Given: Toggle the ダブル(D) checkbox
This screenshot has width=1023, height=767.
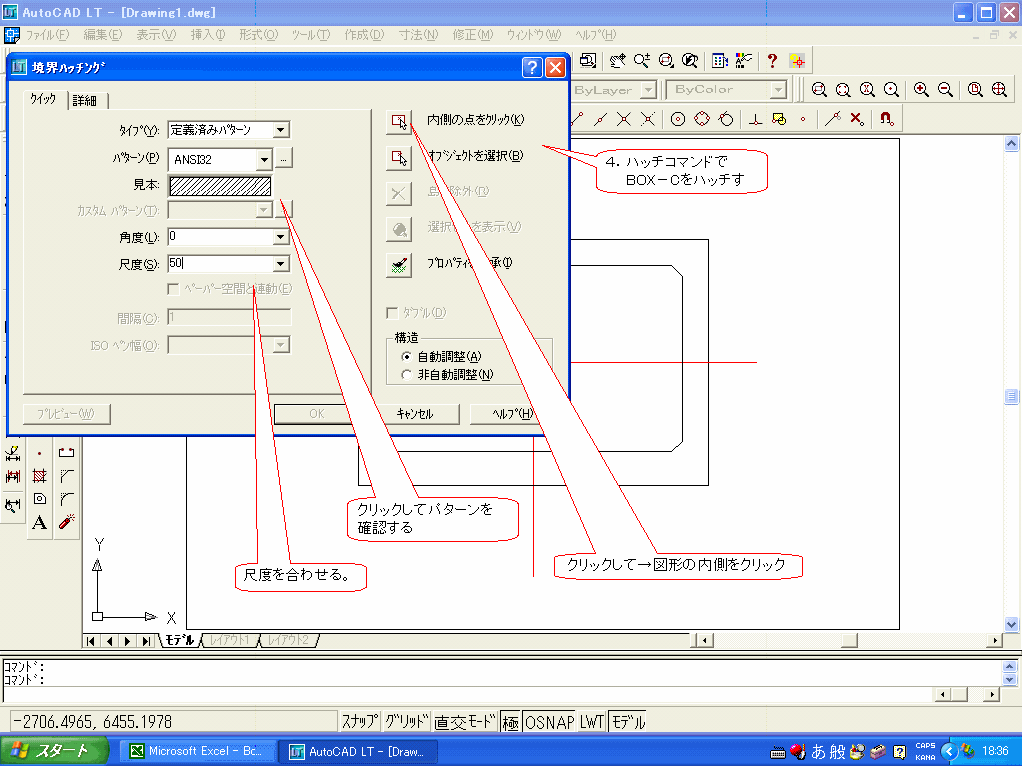Looking at the screenshot, I should click(x=392, y=314).
